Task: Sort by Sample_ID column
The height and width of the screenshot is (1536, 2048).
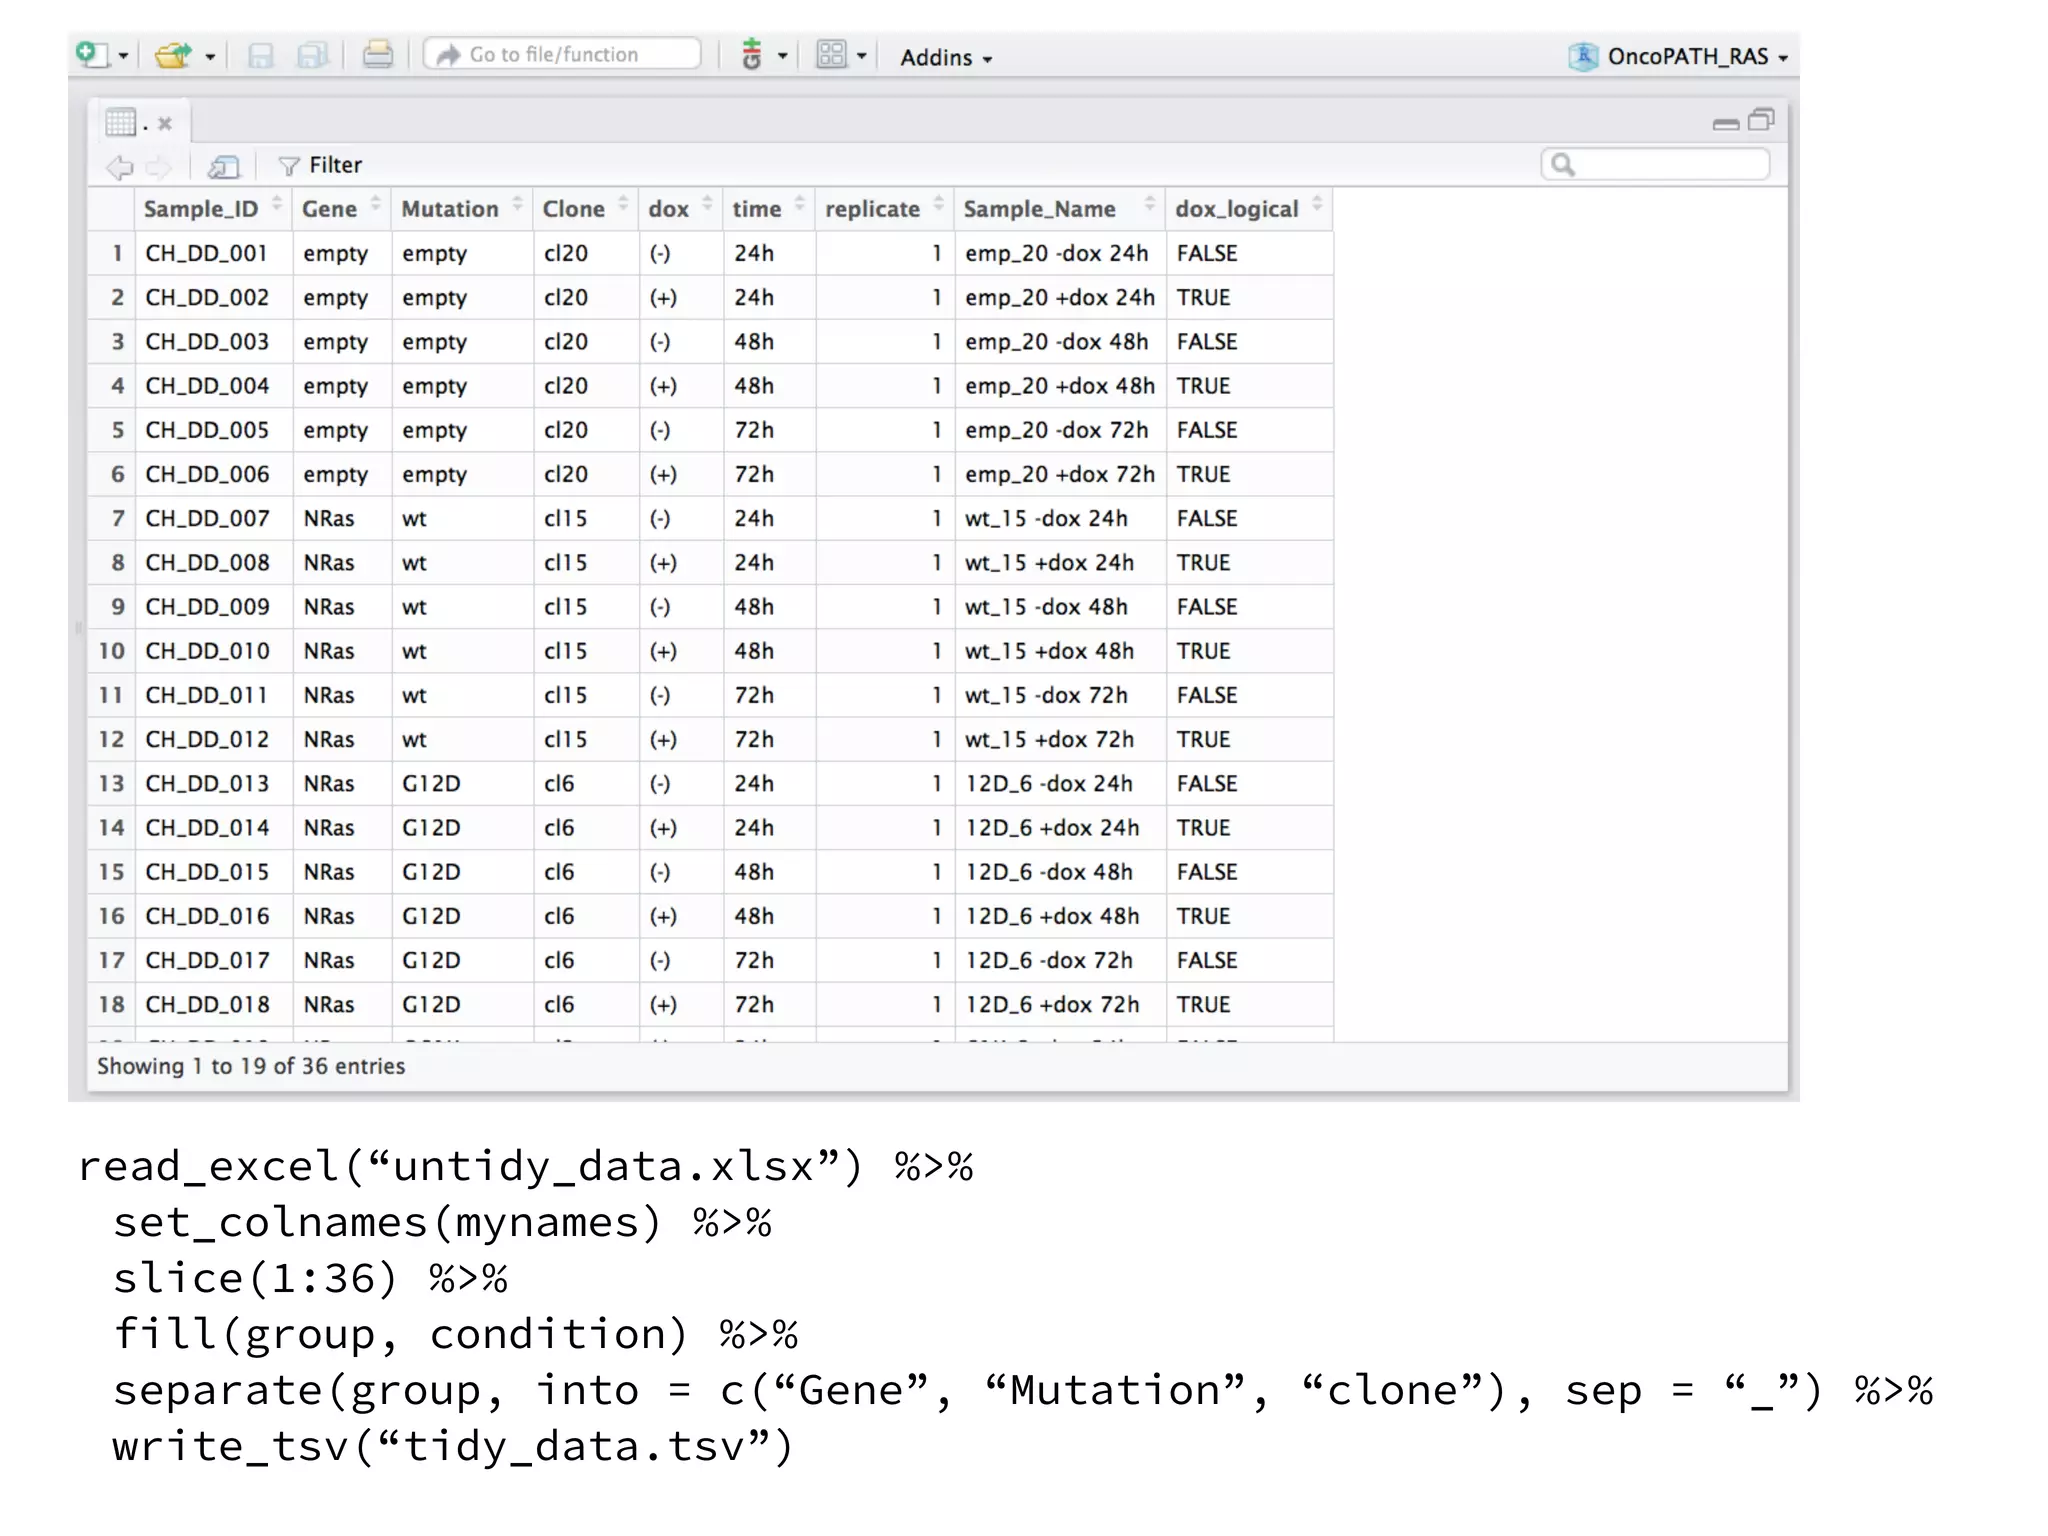Action: coord(213,209)
